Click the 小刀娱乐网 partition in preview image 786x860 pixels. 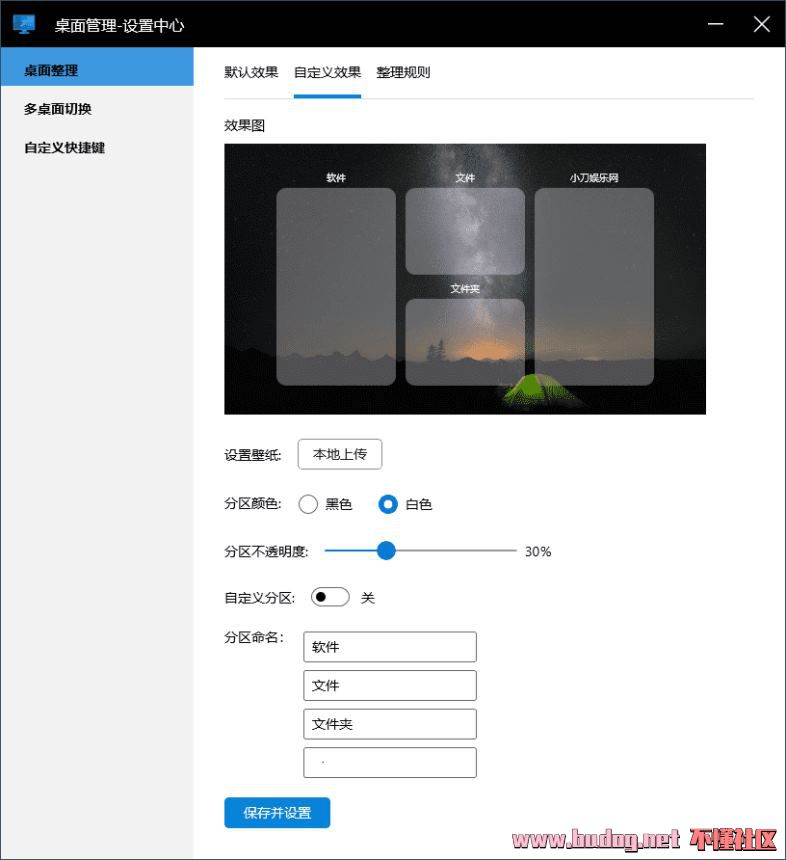tap(594, 286)
